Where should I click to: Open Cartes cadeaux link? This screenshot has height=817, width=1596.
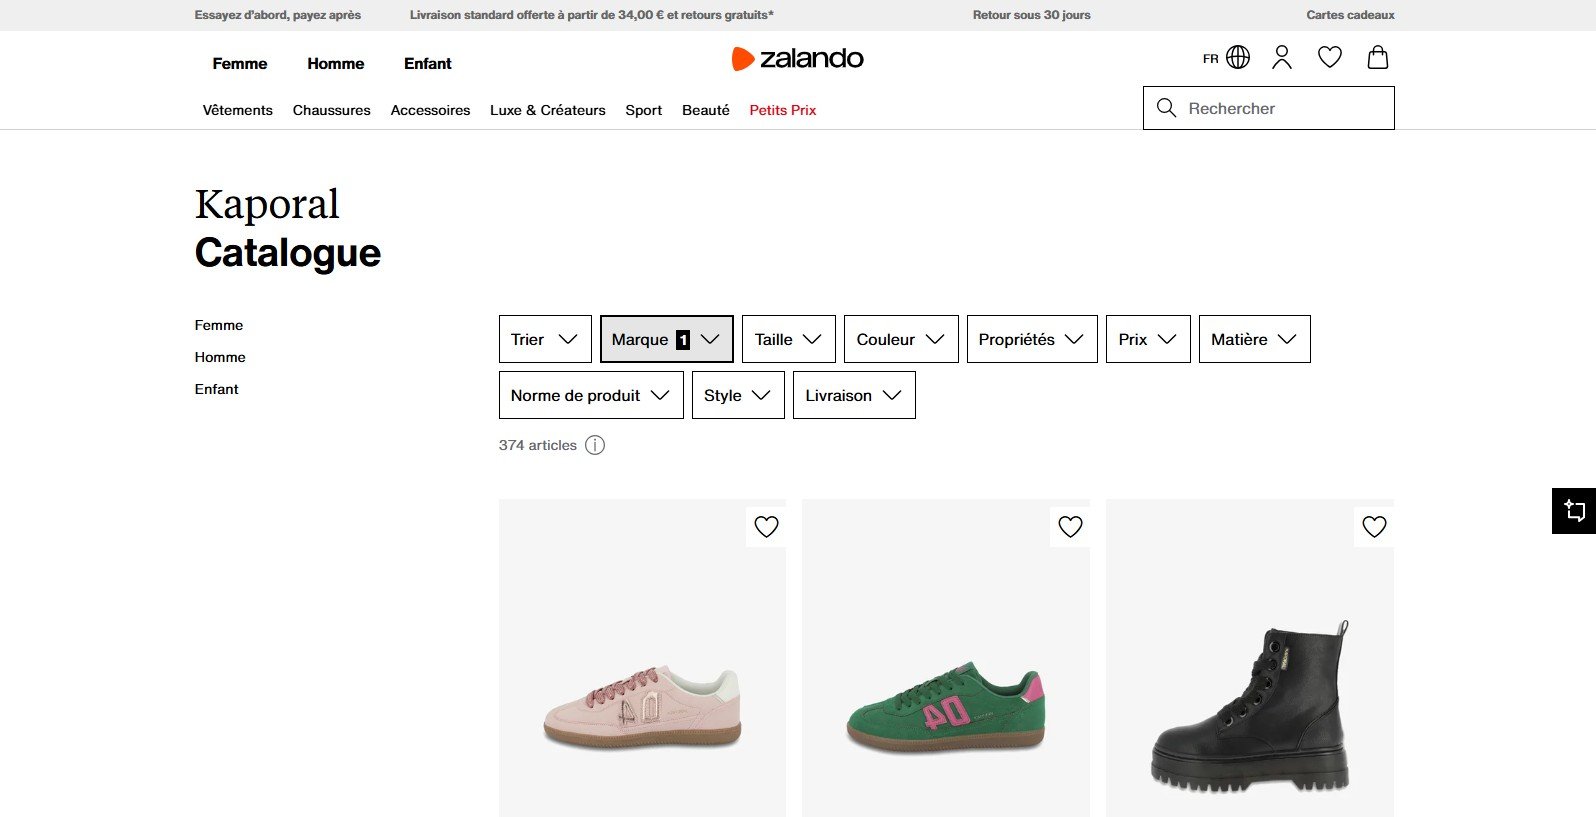(x=1349, y=15)
